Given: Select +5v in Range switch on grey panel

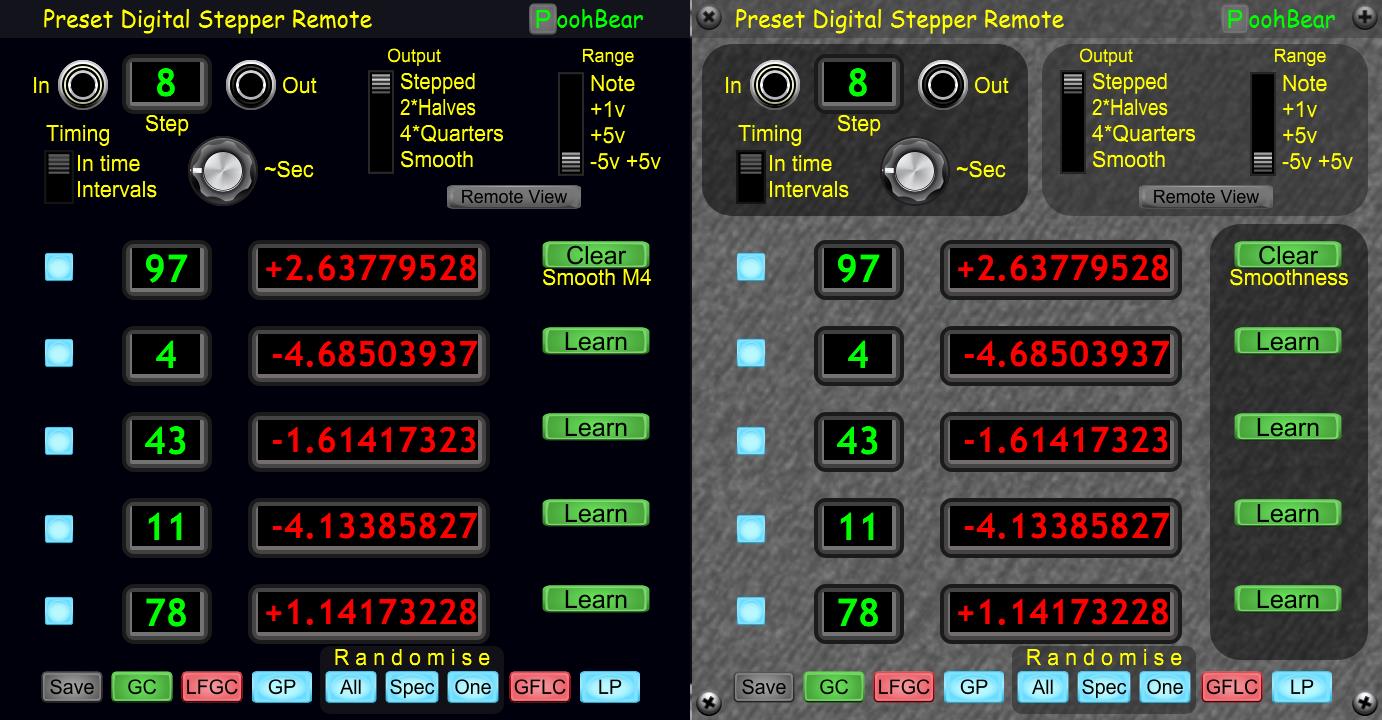Looking at the screenshot, I should (x=1263, y=136).
